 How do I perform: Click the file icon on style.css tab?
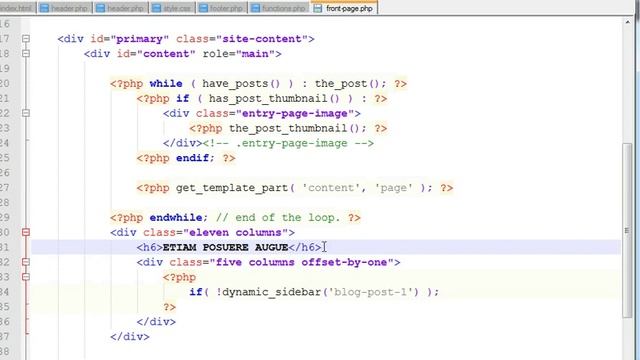coord(156,8)
